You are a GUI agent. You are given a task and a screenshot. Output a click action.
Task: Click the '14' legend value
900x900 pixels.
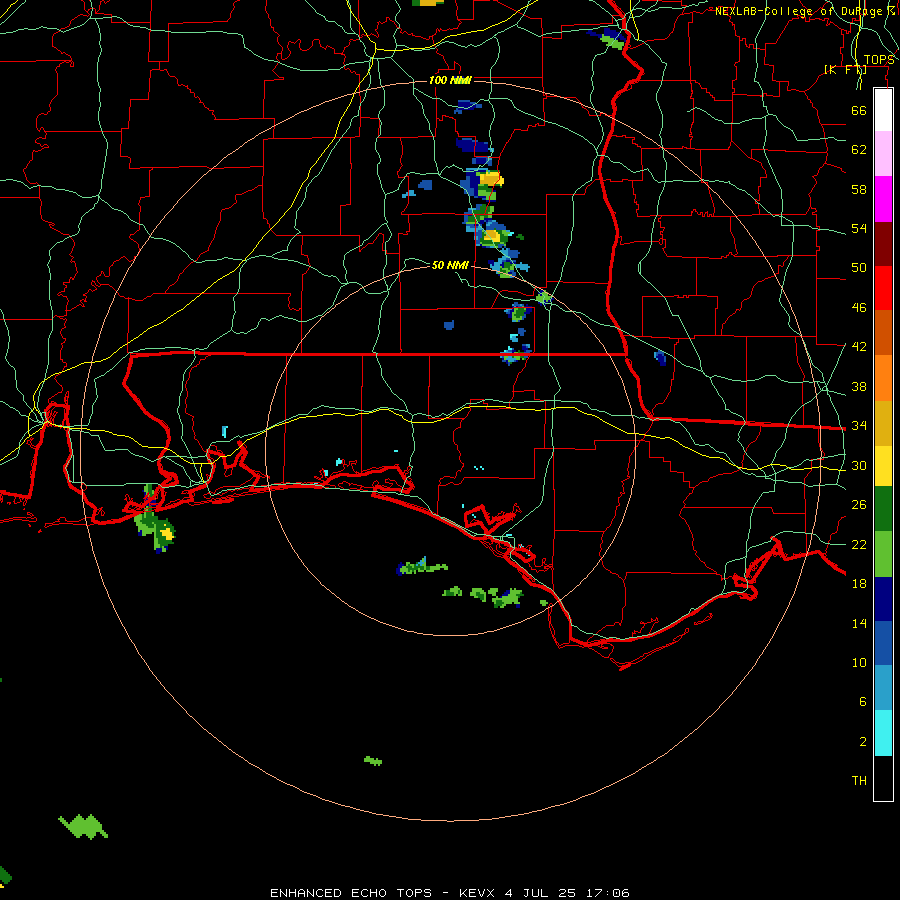click(859, 623)
